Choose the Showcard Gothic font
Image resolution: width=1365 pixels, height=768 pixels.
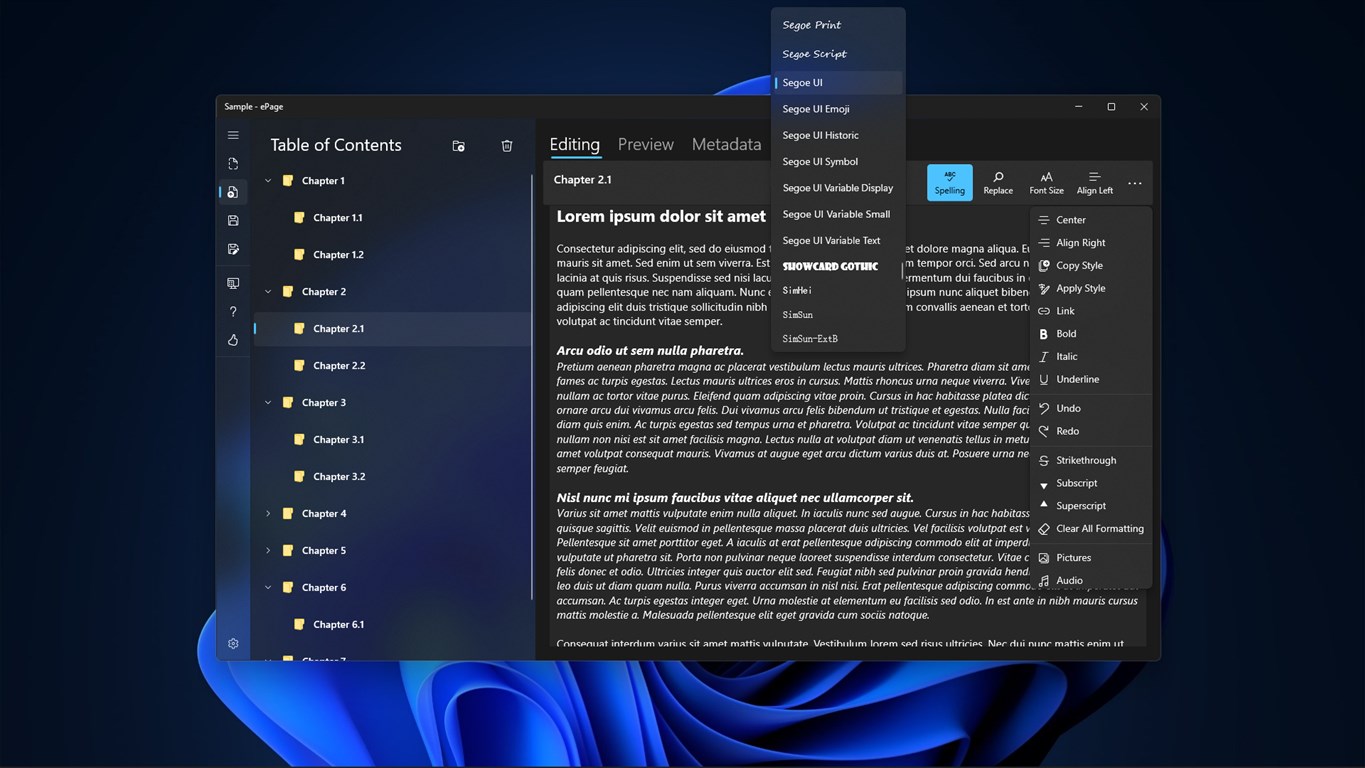(838, 267)
